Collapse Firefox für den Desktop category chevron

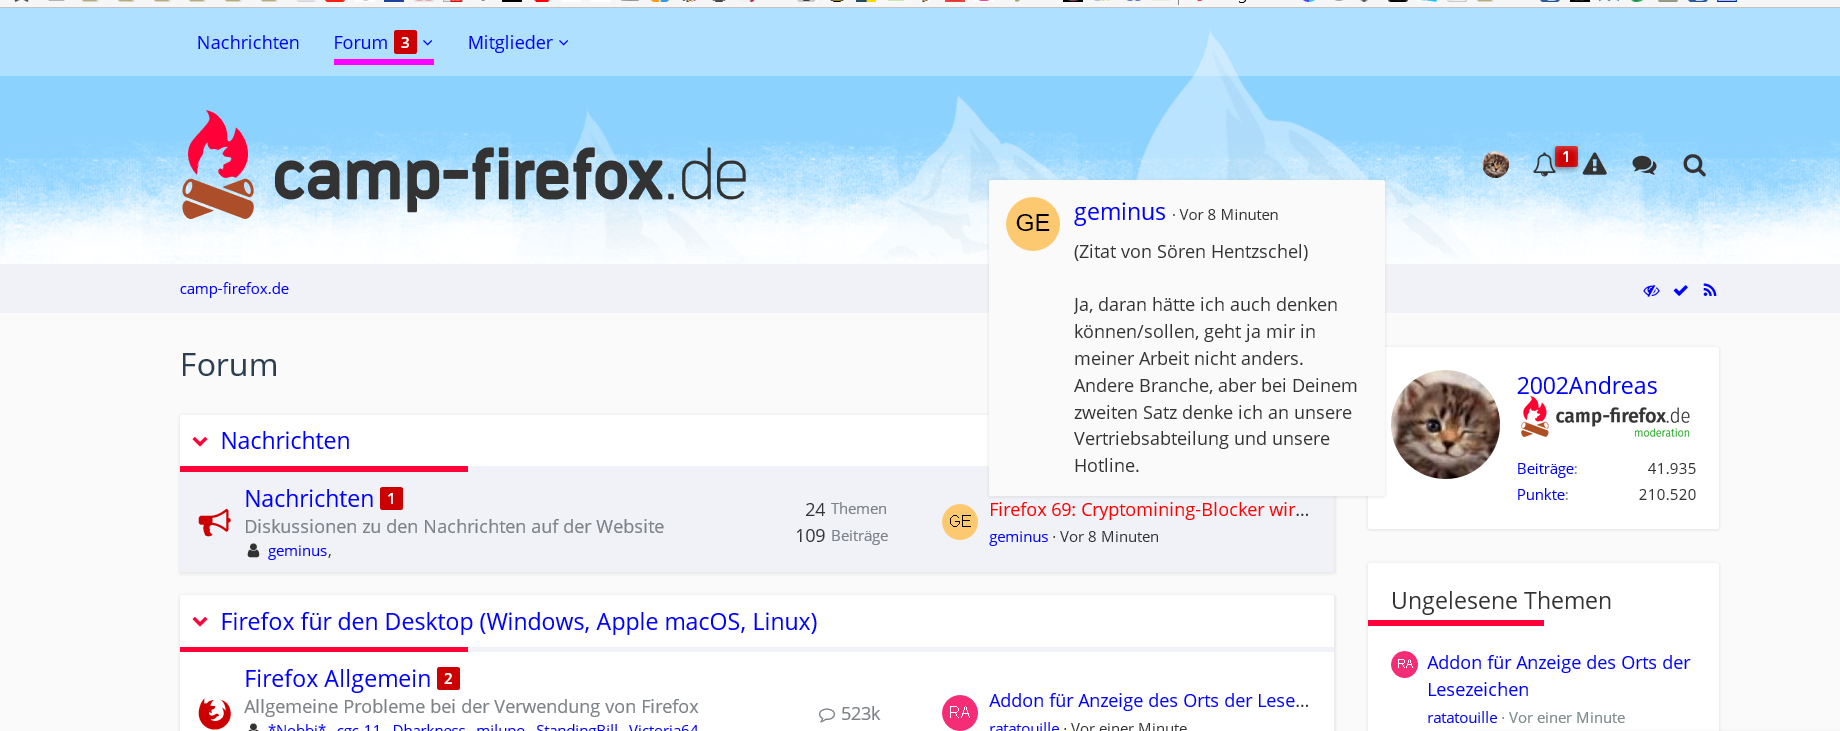pyautogui.click(x=200, y=621)
